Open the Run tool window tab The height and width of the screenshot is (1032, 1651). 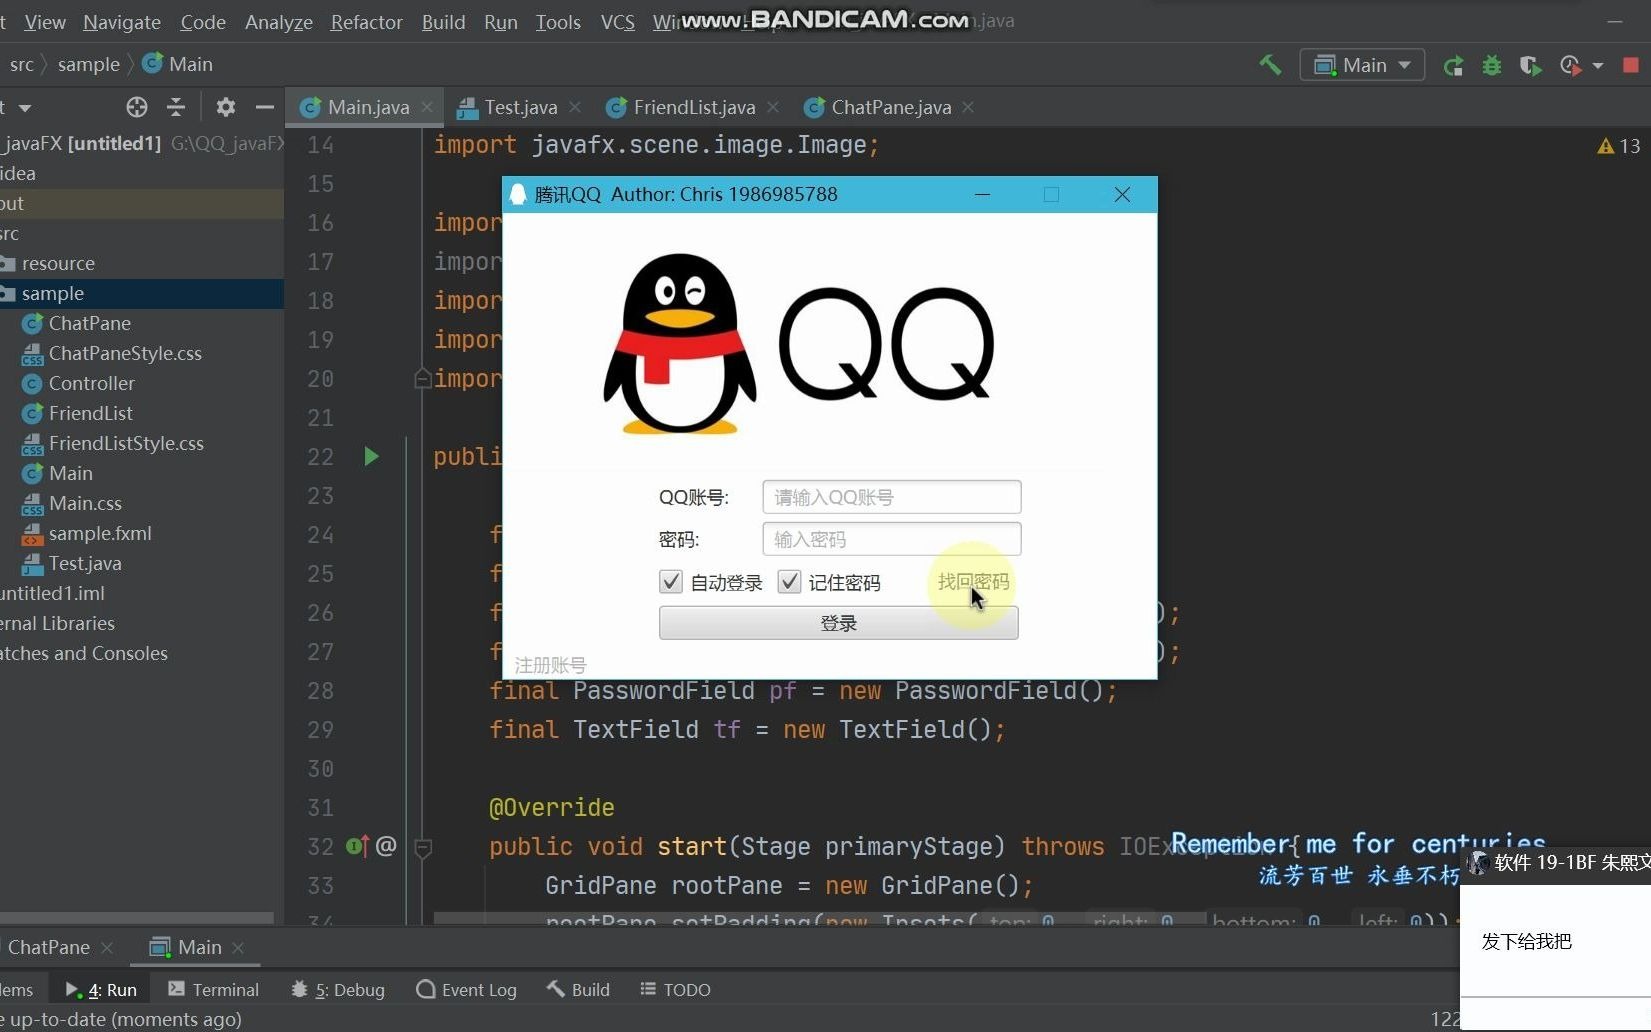pyautogui.click(x=101, y=989)
